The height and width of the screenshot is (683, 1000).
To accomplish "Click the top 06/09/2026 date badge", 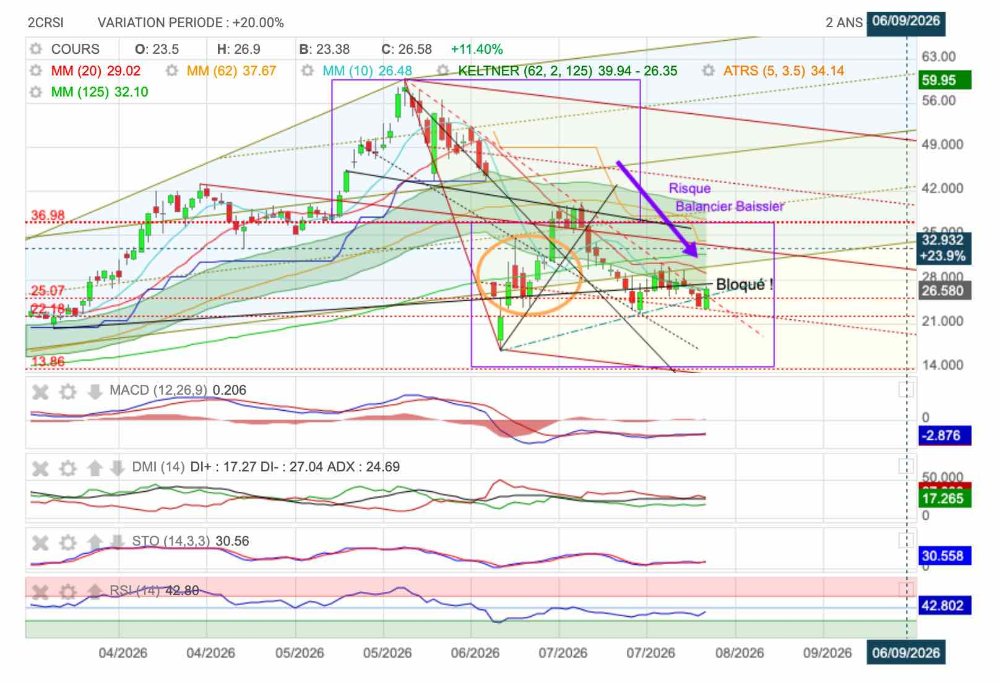I will [906, 21].
